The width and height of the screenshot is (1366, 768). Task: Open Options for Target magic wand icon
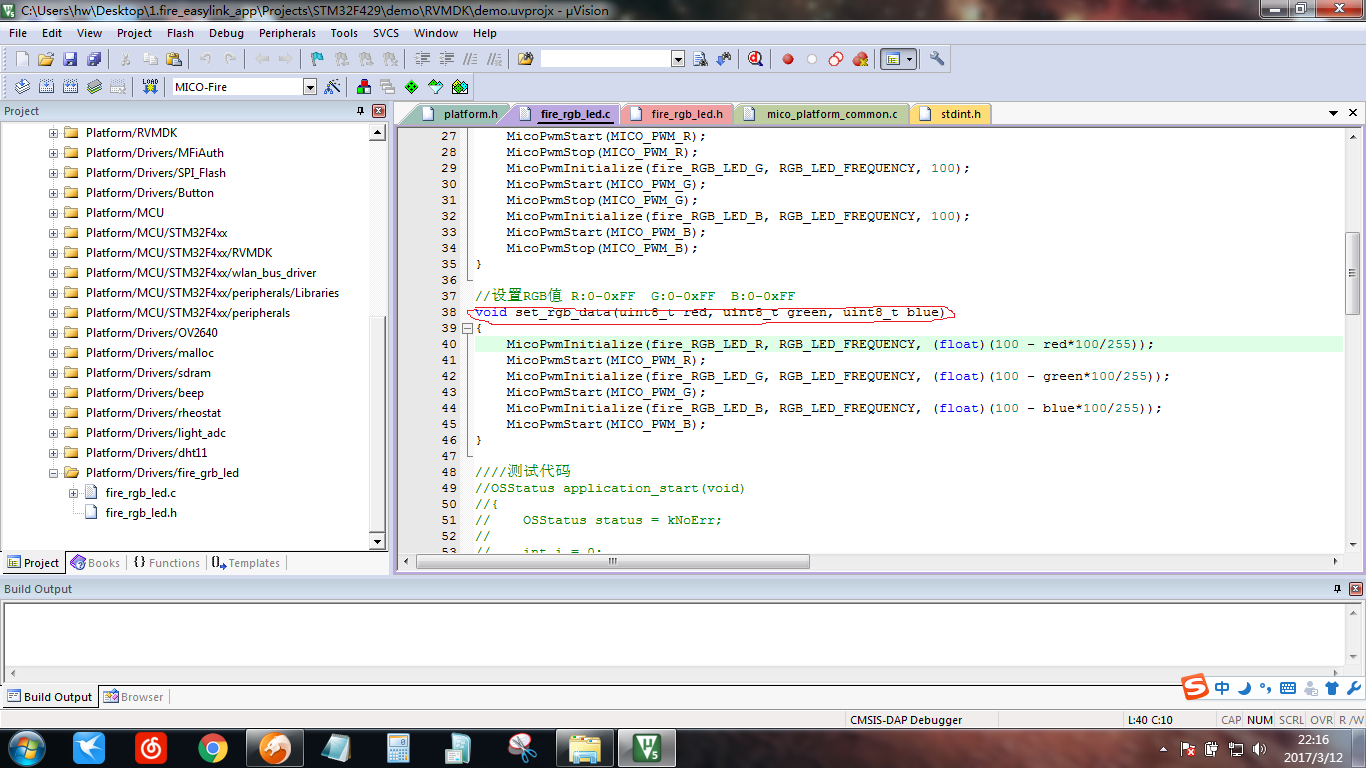coord(333,87)
